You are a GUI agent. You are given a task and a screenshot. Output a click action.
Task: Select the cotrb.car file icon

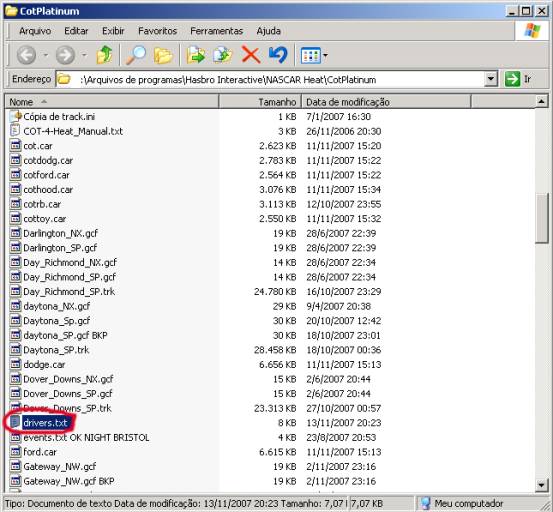(x=15, y=204)
